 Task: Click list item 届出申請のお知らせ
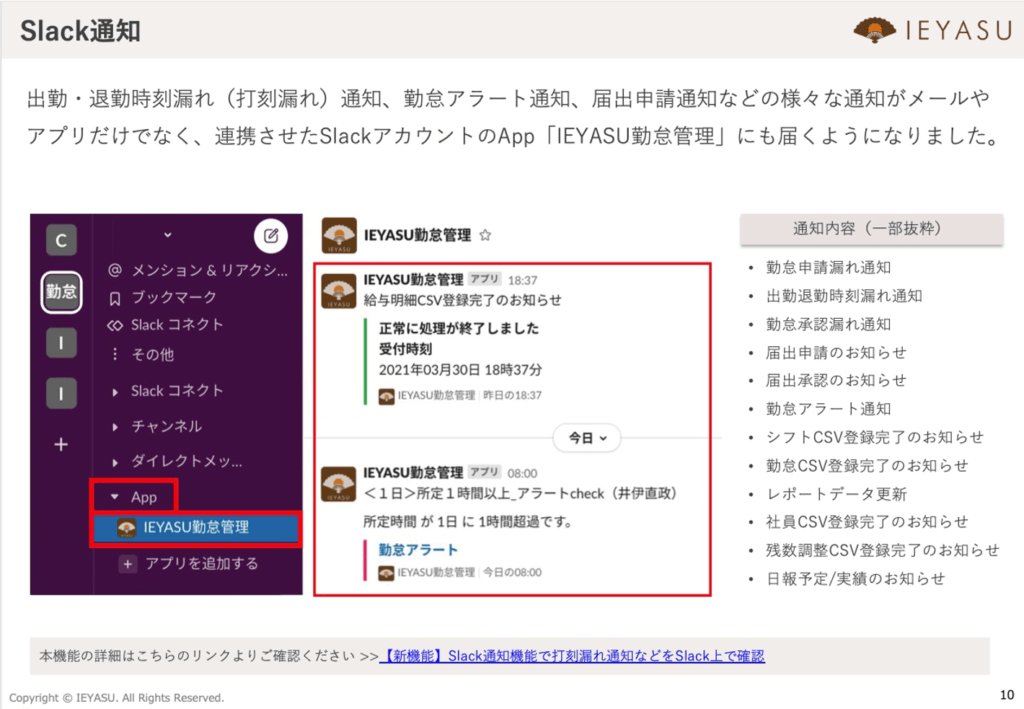(x=836, y=353)
